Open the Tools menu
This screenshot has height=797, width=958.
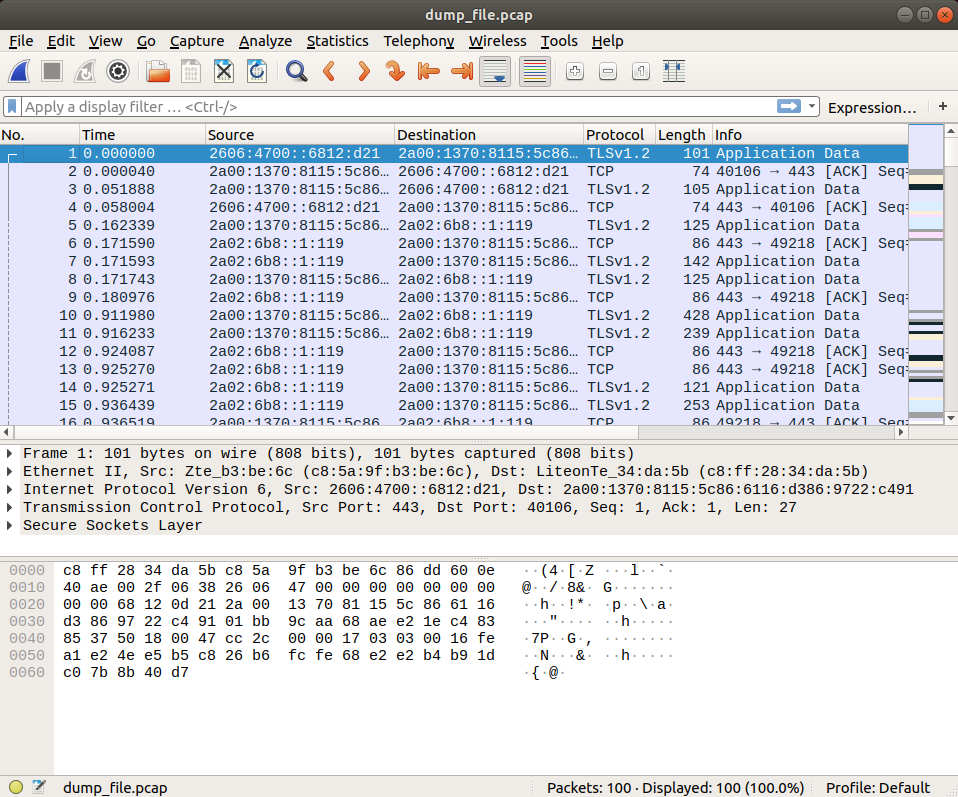point(559,41)
